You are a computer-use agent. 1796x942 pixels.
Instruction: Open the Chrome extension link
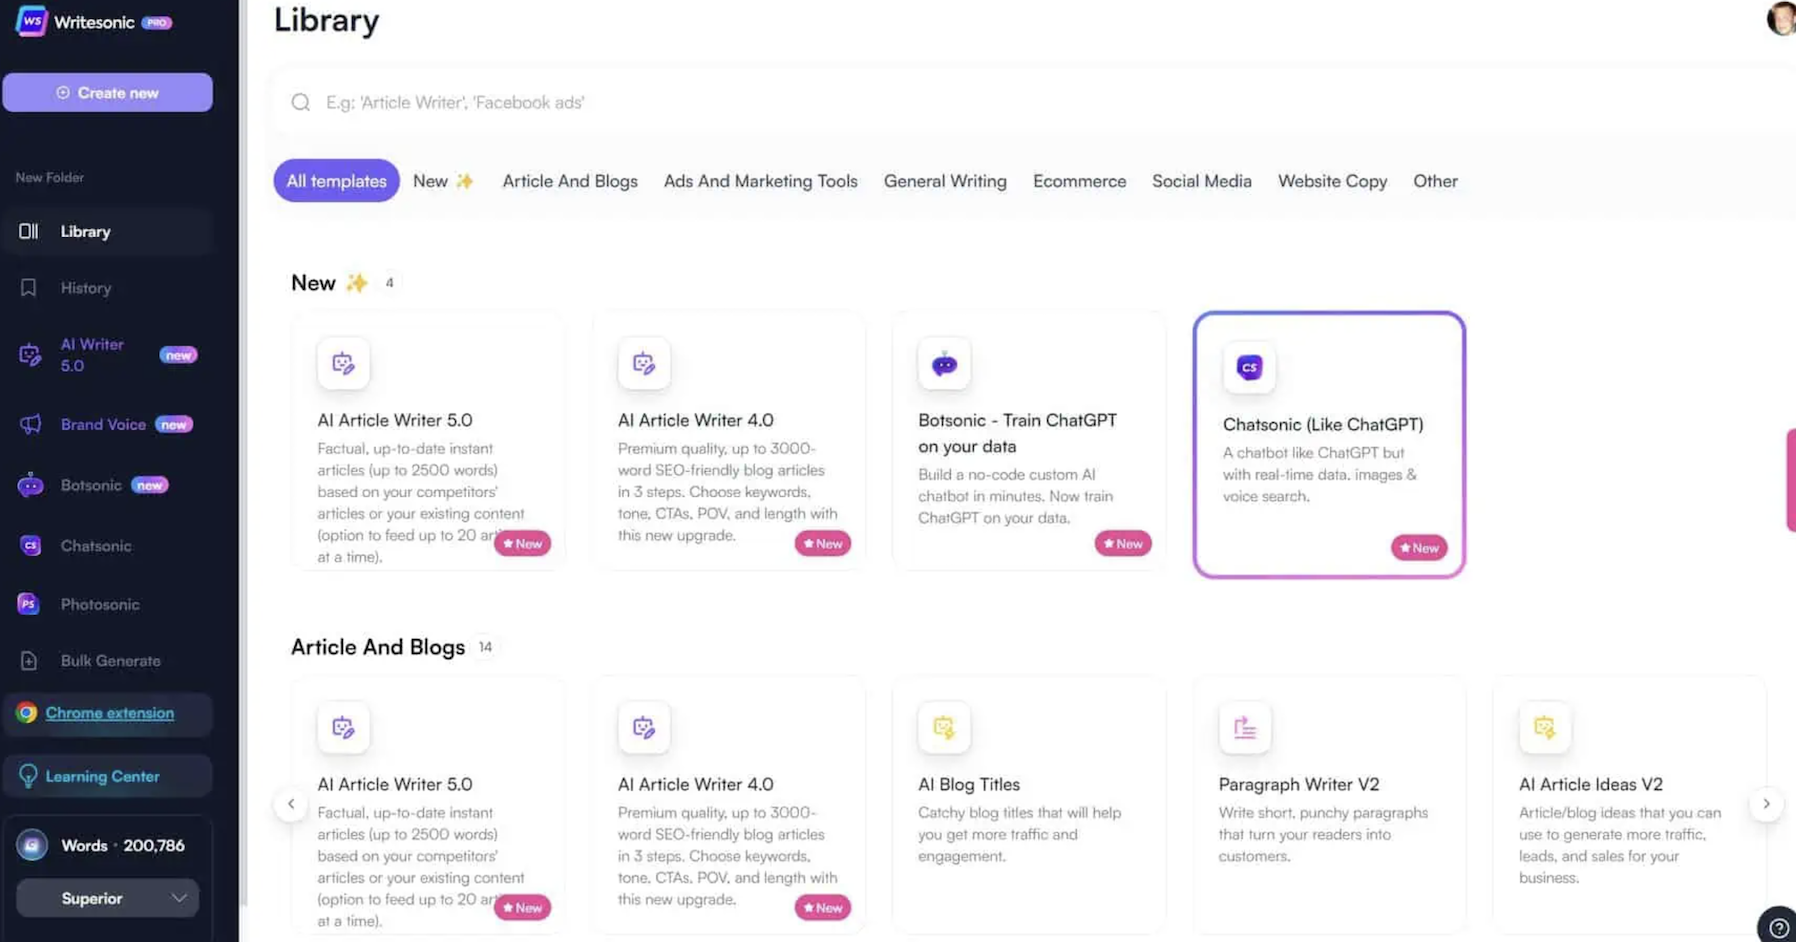pos(109,713)
